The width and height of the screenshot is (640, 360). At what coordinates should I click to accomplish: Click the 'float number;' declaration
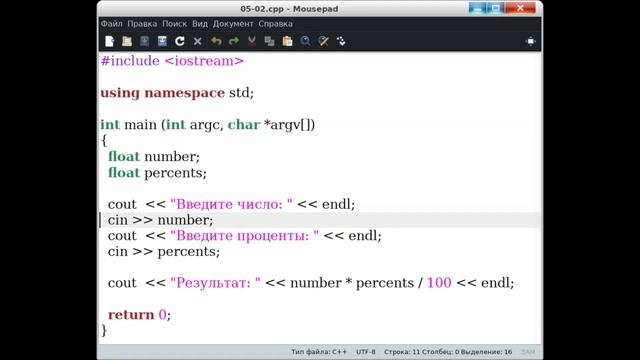click(154, 156)
